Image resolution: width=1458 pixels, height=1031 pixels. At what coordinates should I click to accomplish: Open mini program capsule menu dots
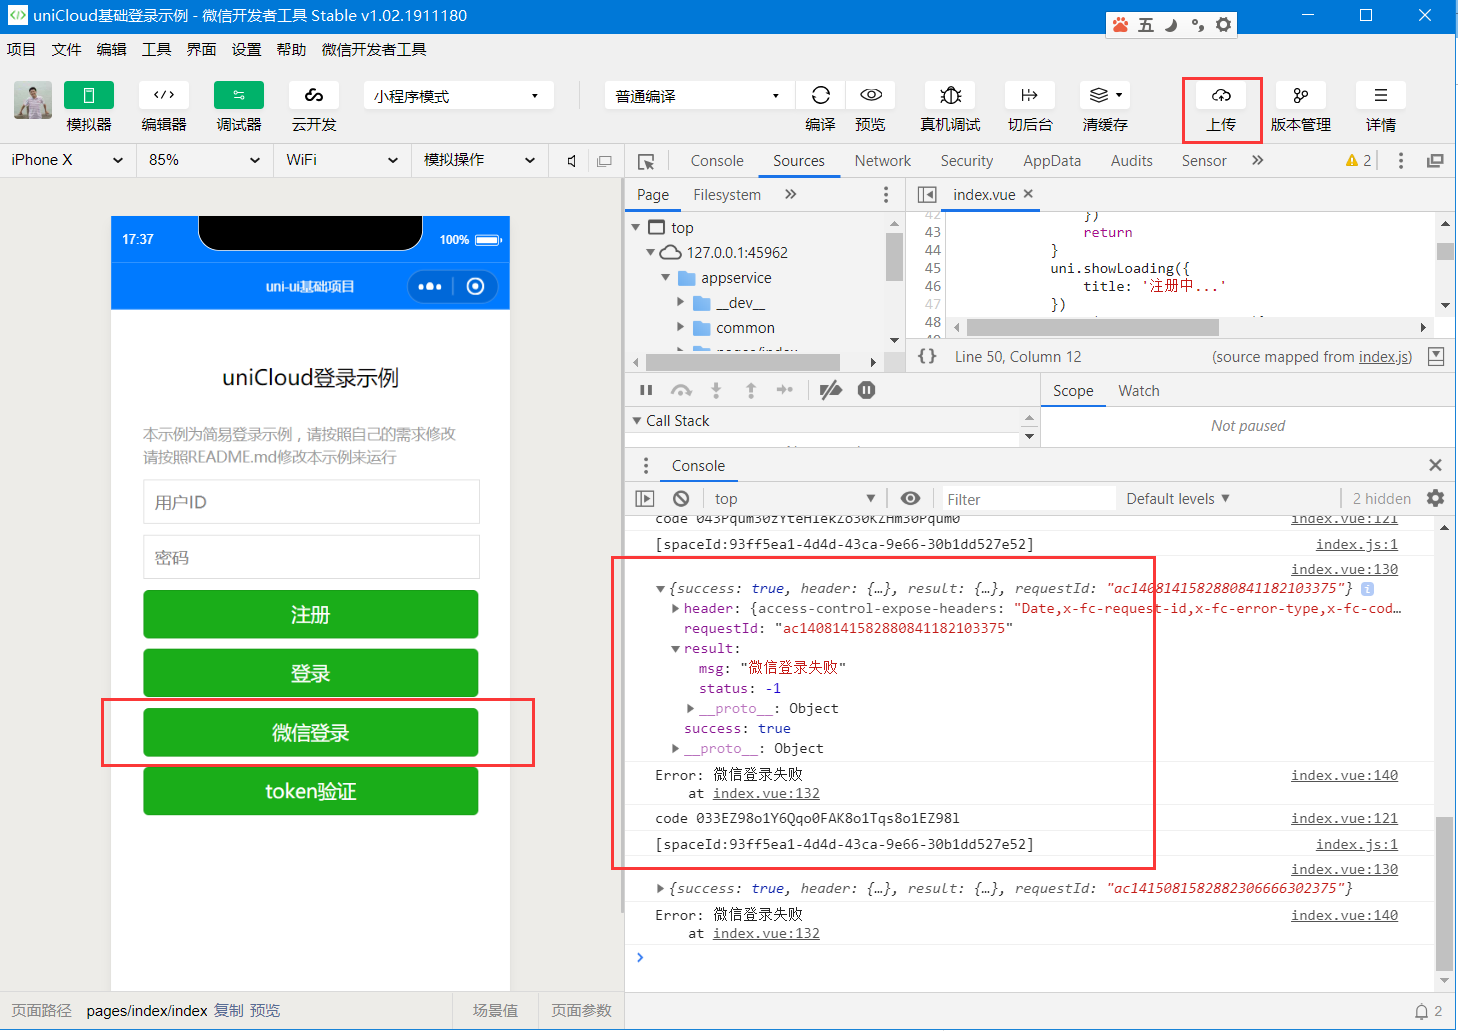point(430,287)
